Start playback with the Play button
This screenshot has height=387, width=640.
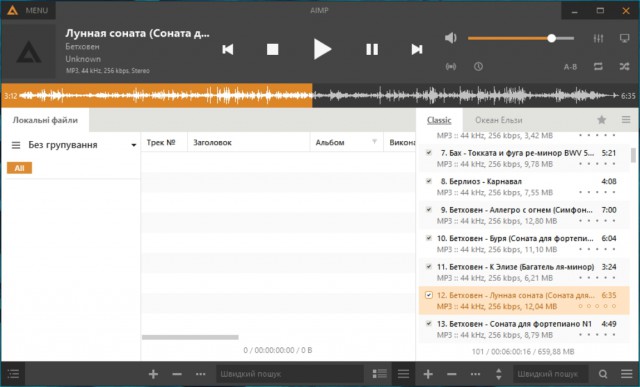[322, 49]
